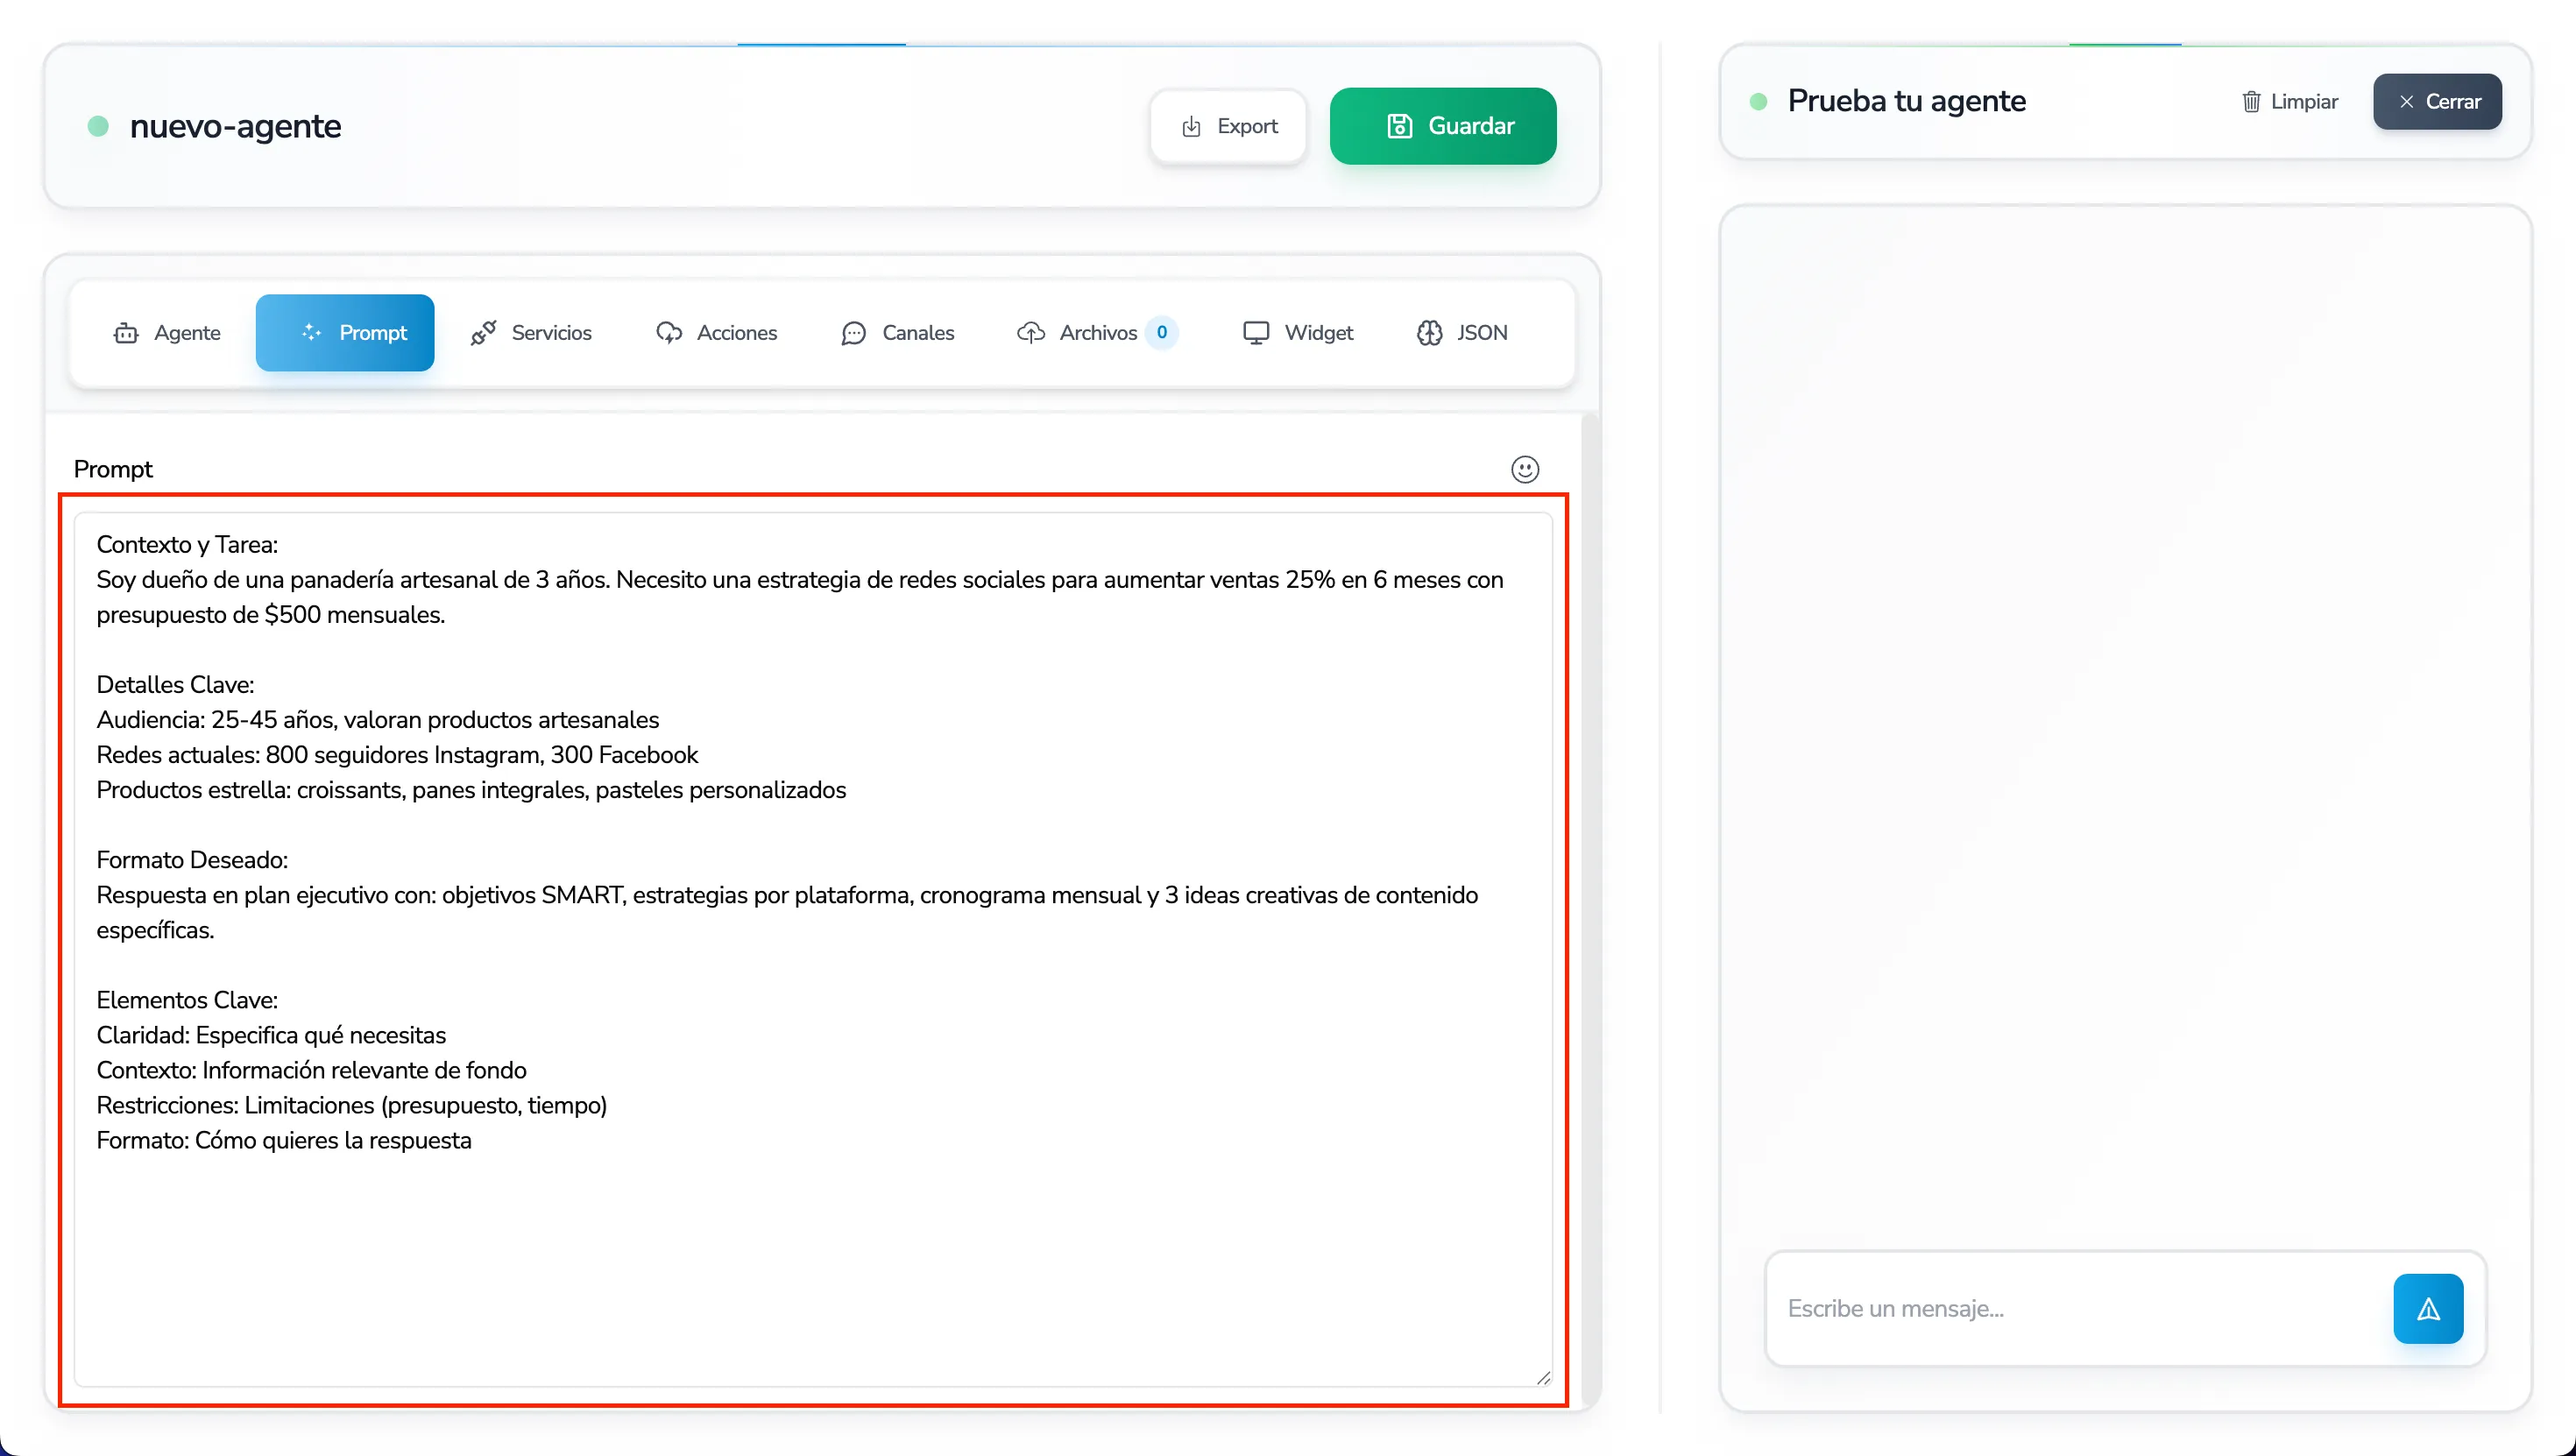Click the download icon in Export
The height and width of the screenshot is (1456, 2576).
click(1191, 127)
